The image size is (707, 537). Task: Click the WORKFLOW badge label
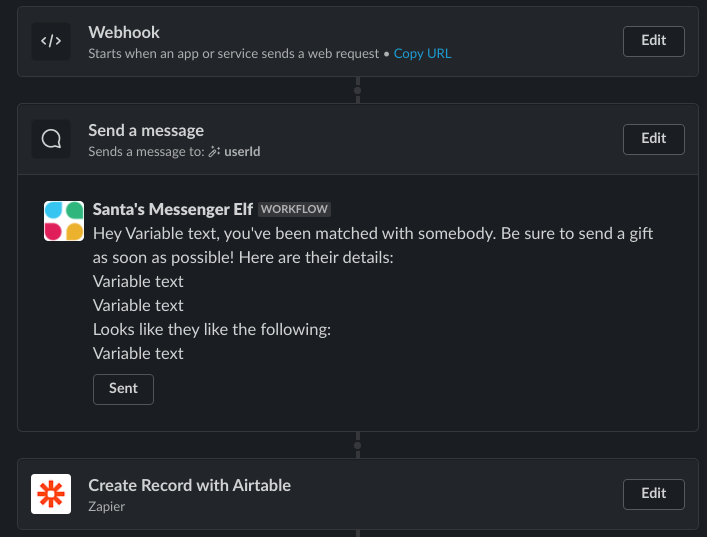[294, 209]
